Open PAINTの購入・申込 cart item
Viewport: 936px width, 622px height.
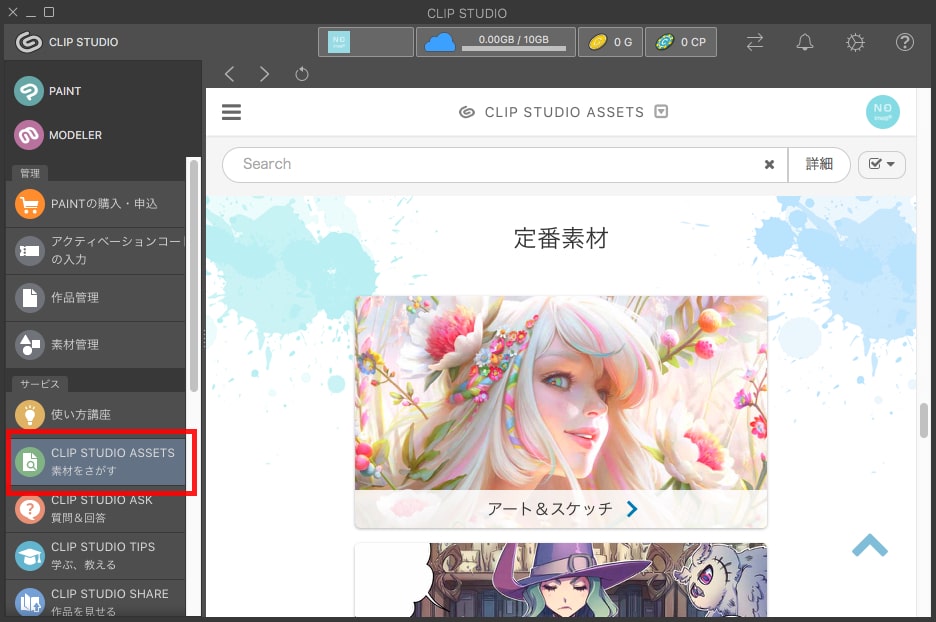(x=96, y=204)
